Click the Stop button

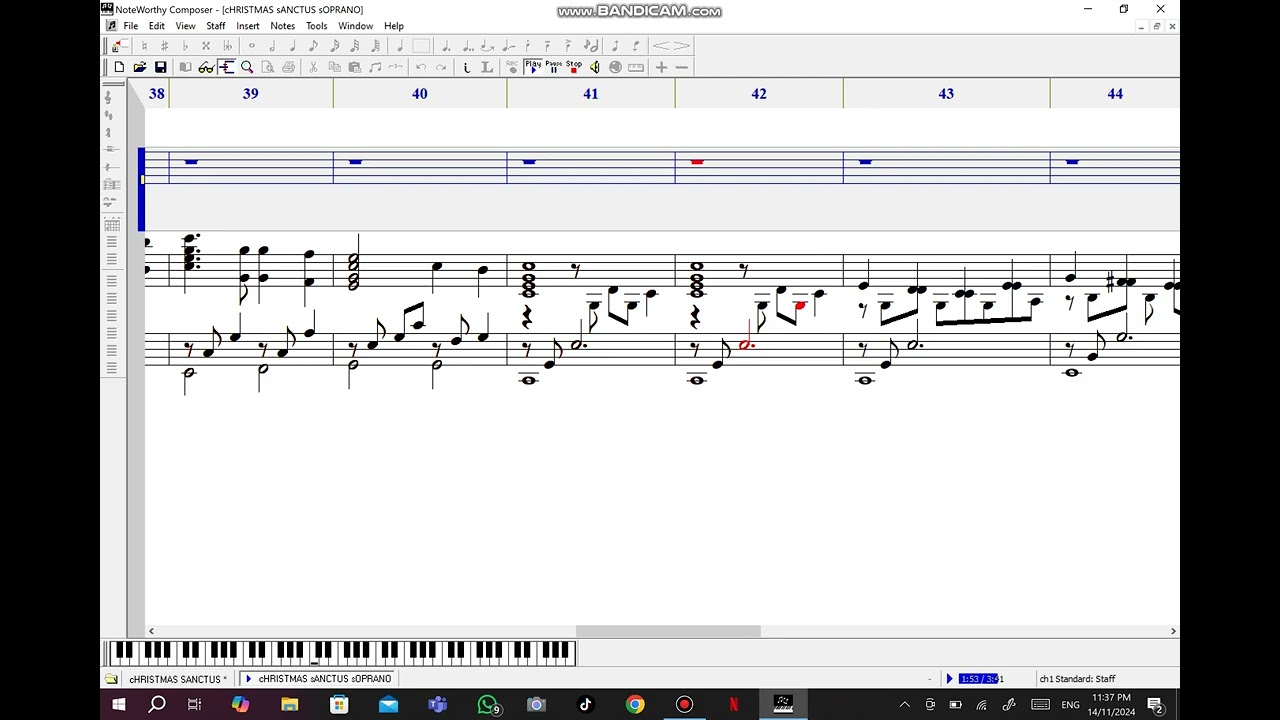(574, 67)
